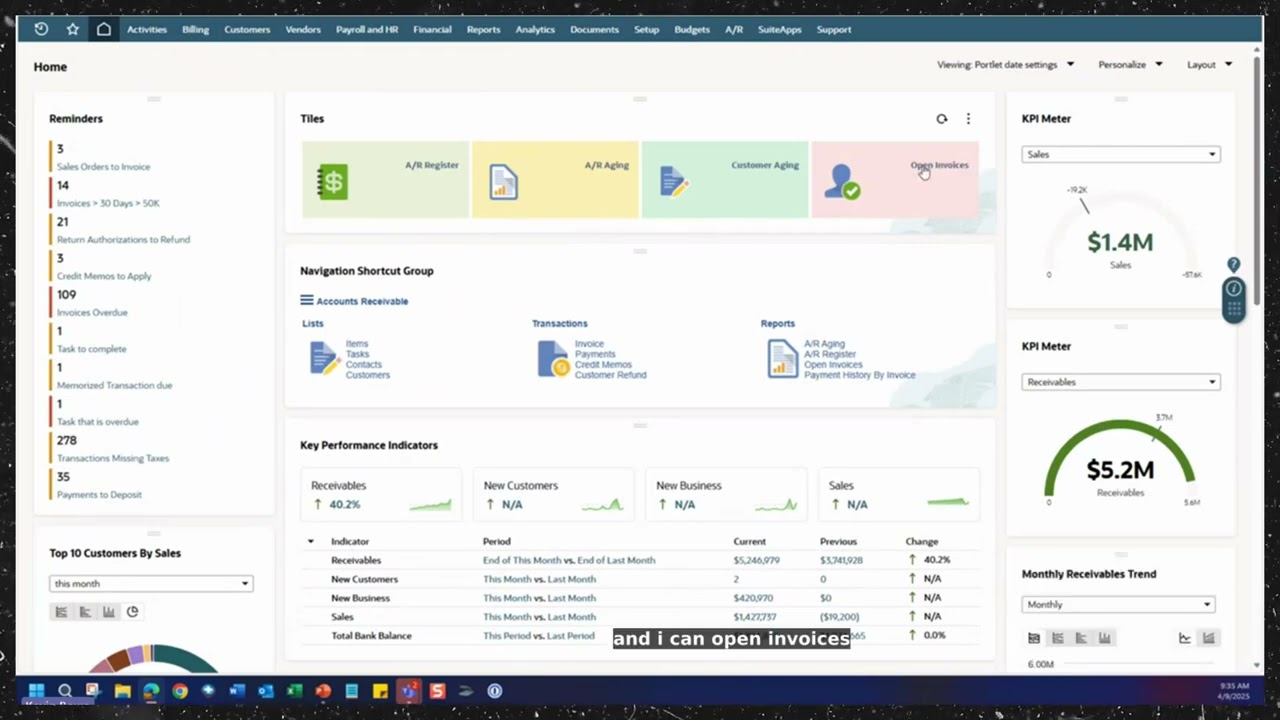The image size is (1280, 720).
Task: Click the Reports group chart icon
Action: (783, 358)
